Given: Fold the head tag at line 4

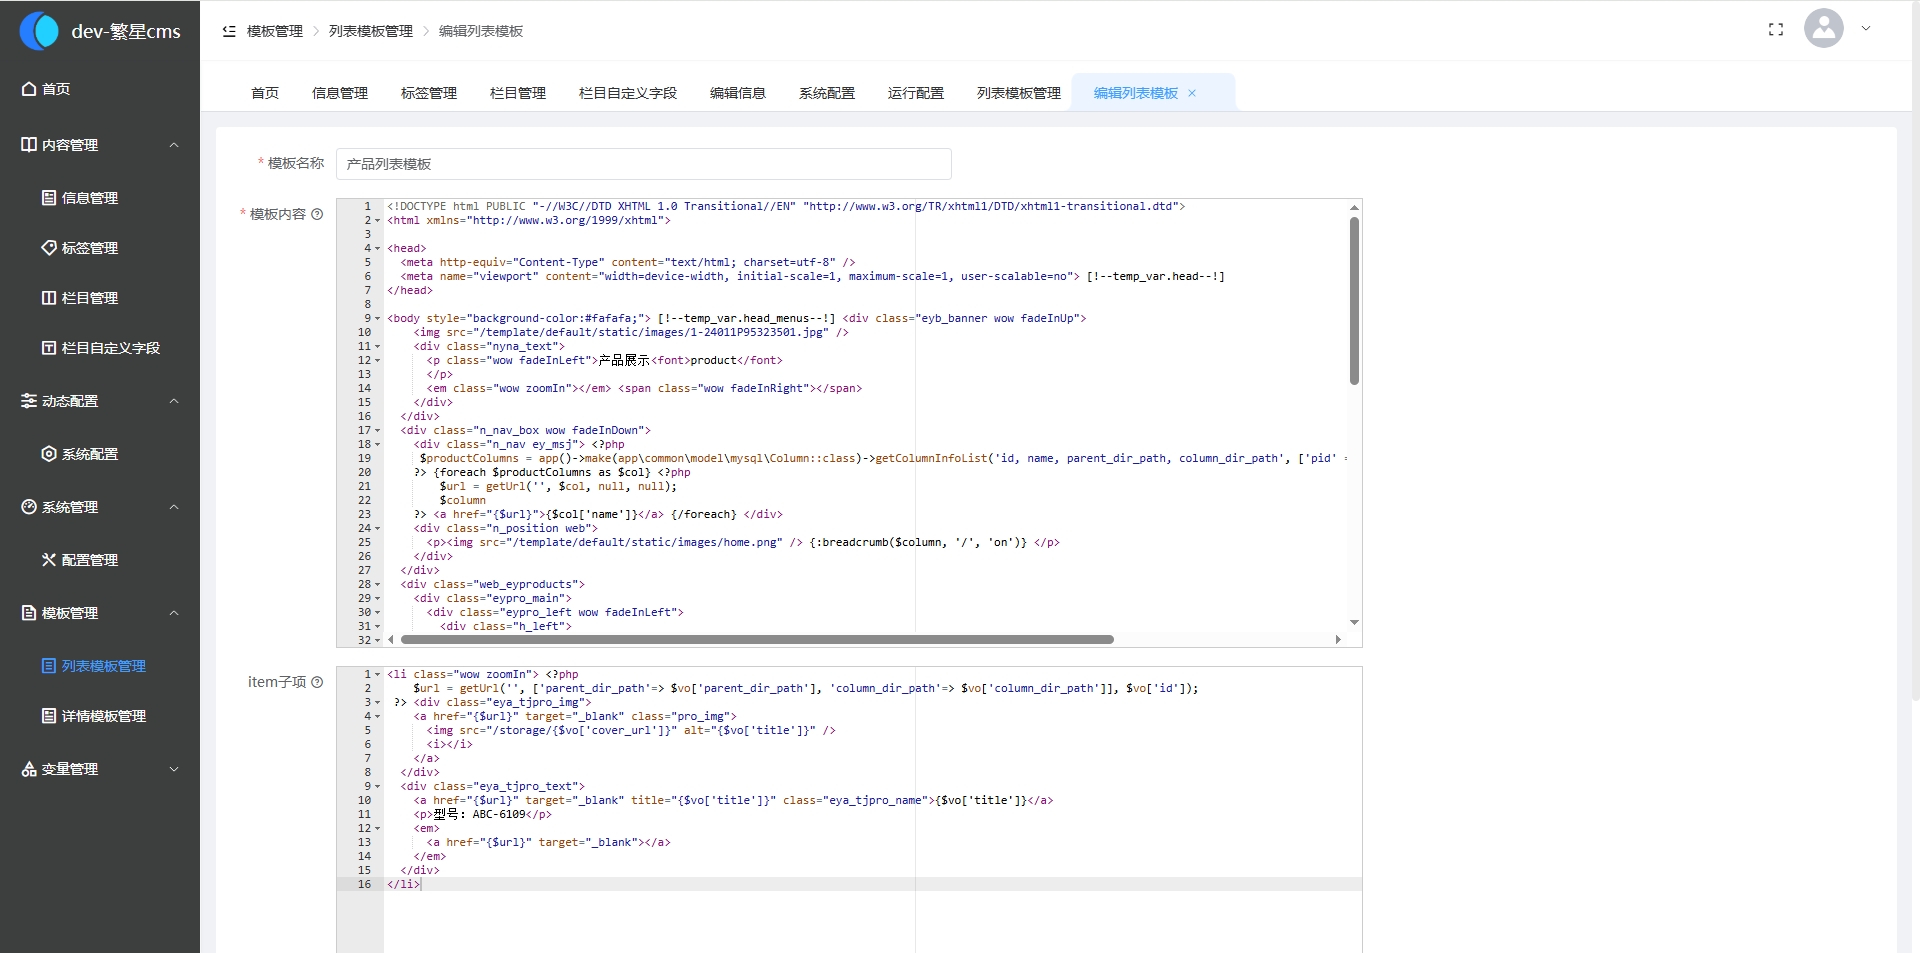Looking at the screenshot, I should (378, 249).
